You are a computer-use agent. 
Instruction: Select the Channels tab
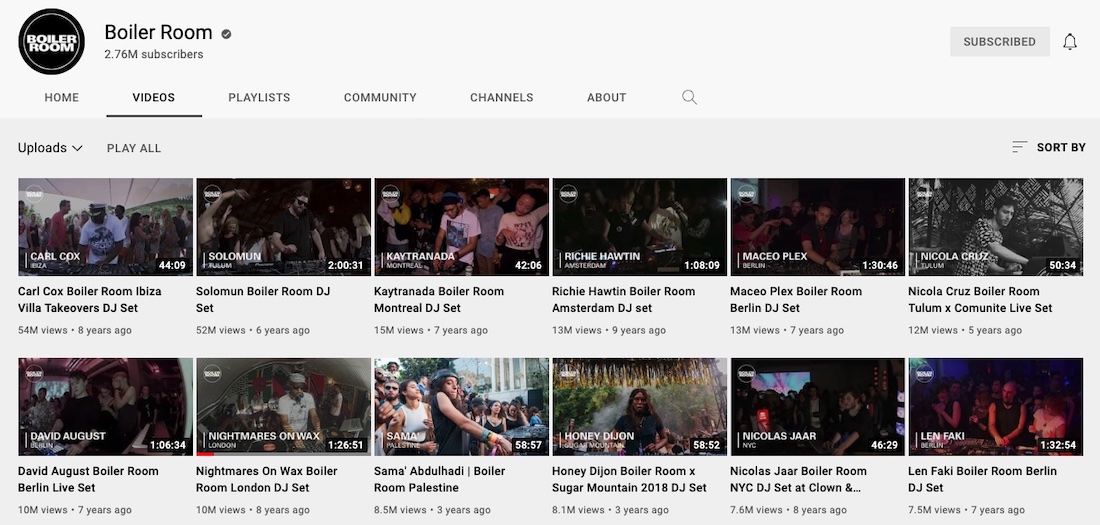[501, 98]
